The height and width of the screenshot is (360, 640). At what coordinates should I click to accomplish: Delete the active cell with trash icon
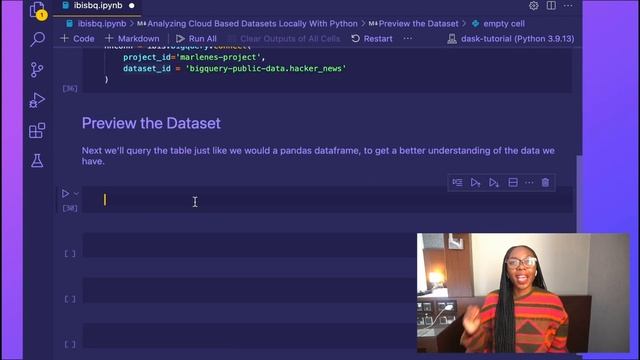coord(545,182)
